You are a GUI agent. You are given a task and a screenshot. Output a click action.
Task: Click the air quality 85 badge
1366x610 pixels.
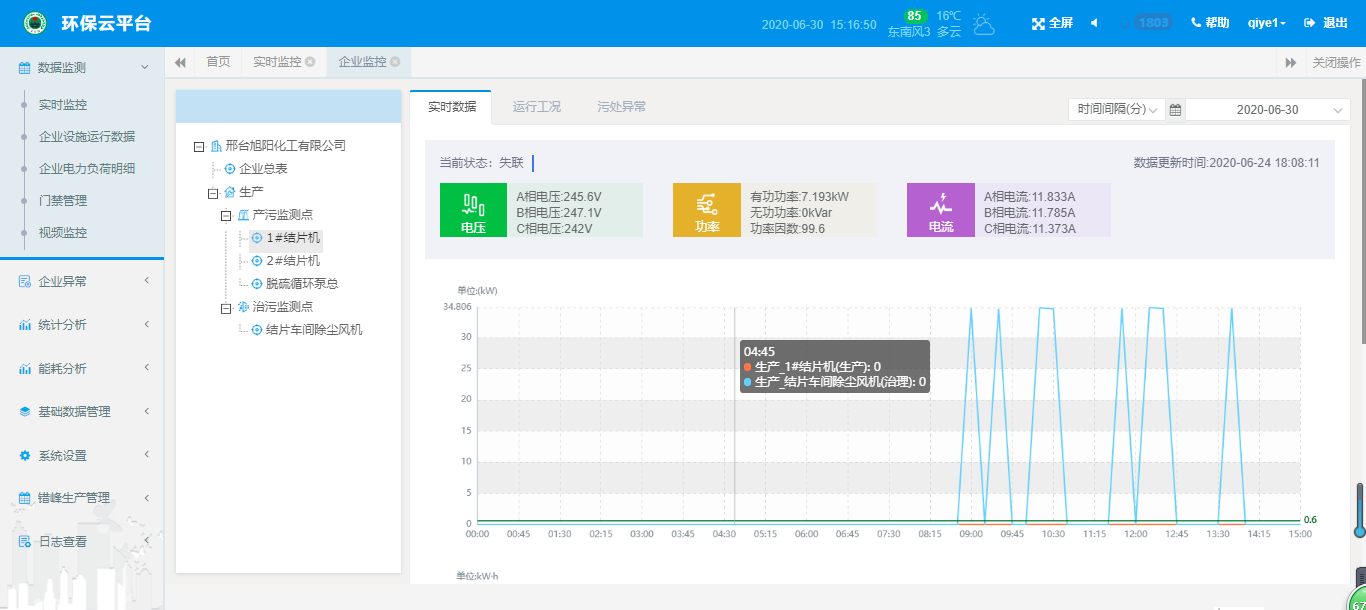914,16
